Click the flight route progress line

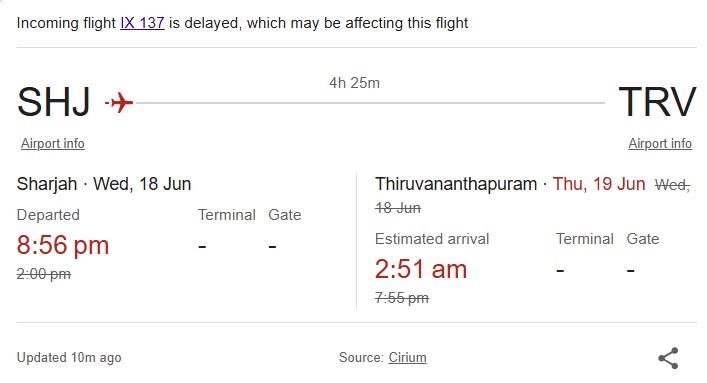(x=370, y=103)
